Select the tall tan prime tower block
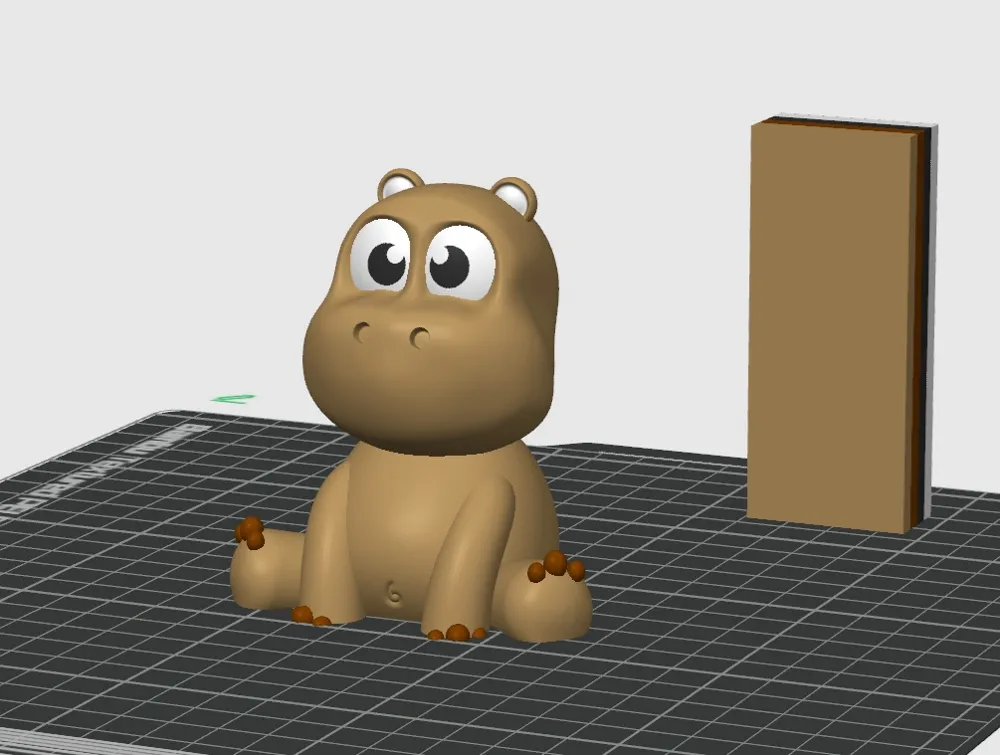This screenshot has width=1000, height=755. (842, 324)
